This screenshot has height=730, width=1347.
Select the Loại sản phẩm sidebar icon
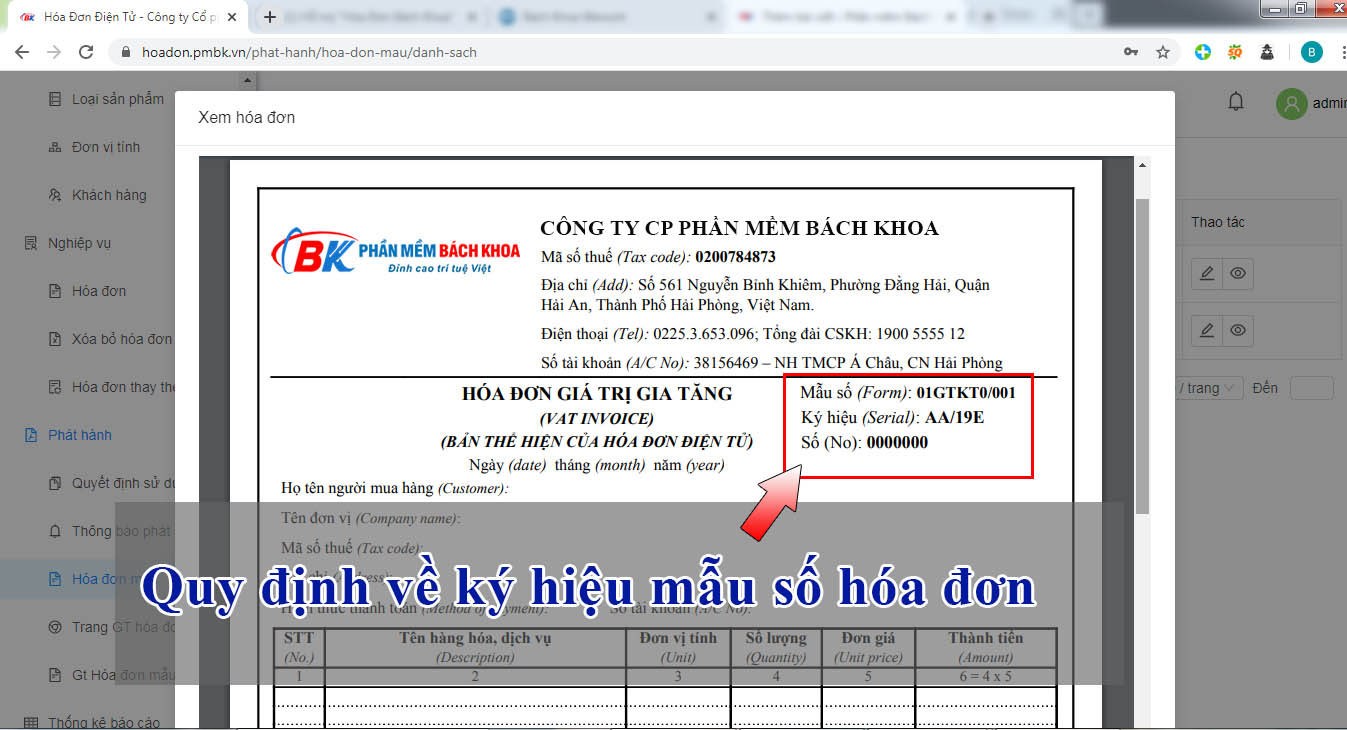[56, 98]
